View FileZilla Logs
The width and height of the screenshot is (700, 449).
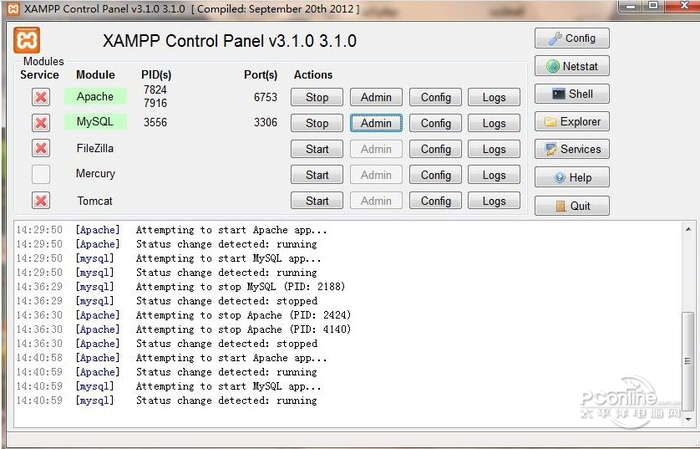click(494, 149)
